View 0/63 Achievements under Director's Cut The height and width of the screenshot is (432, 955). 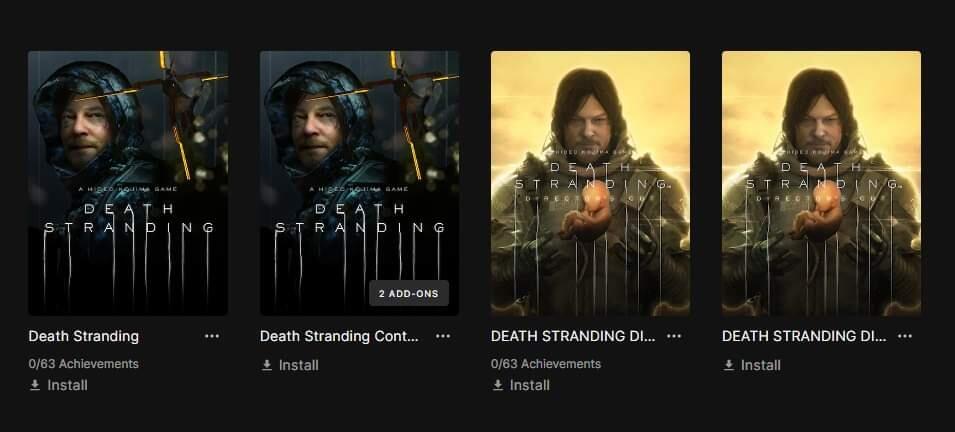(x=546, y=364)
